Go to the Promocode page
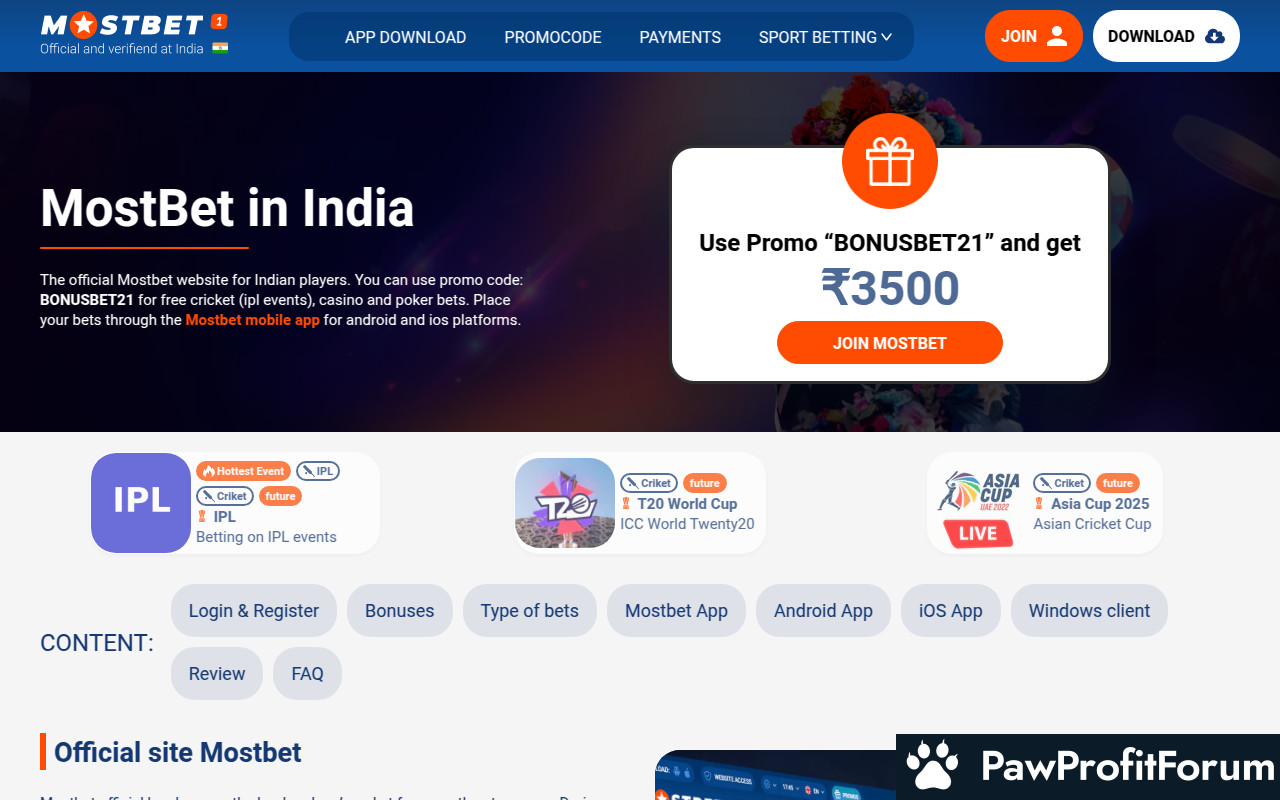1280x800 pixels. click(553, 37)
